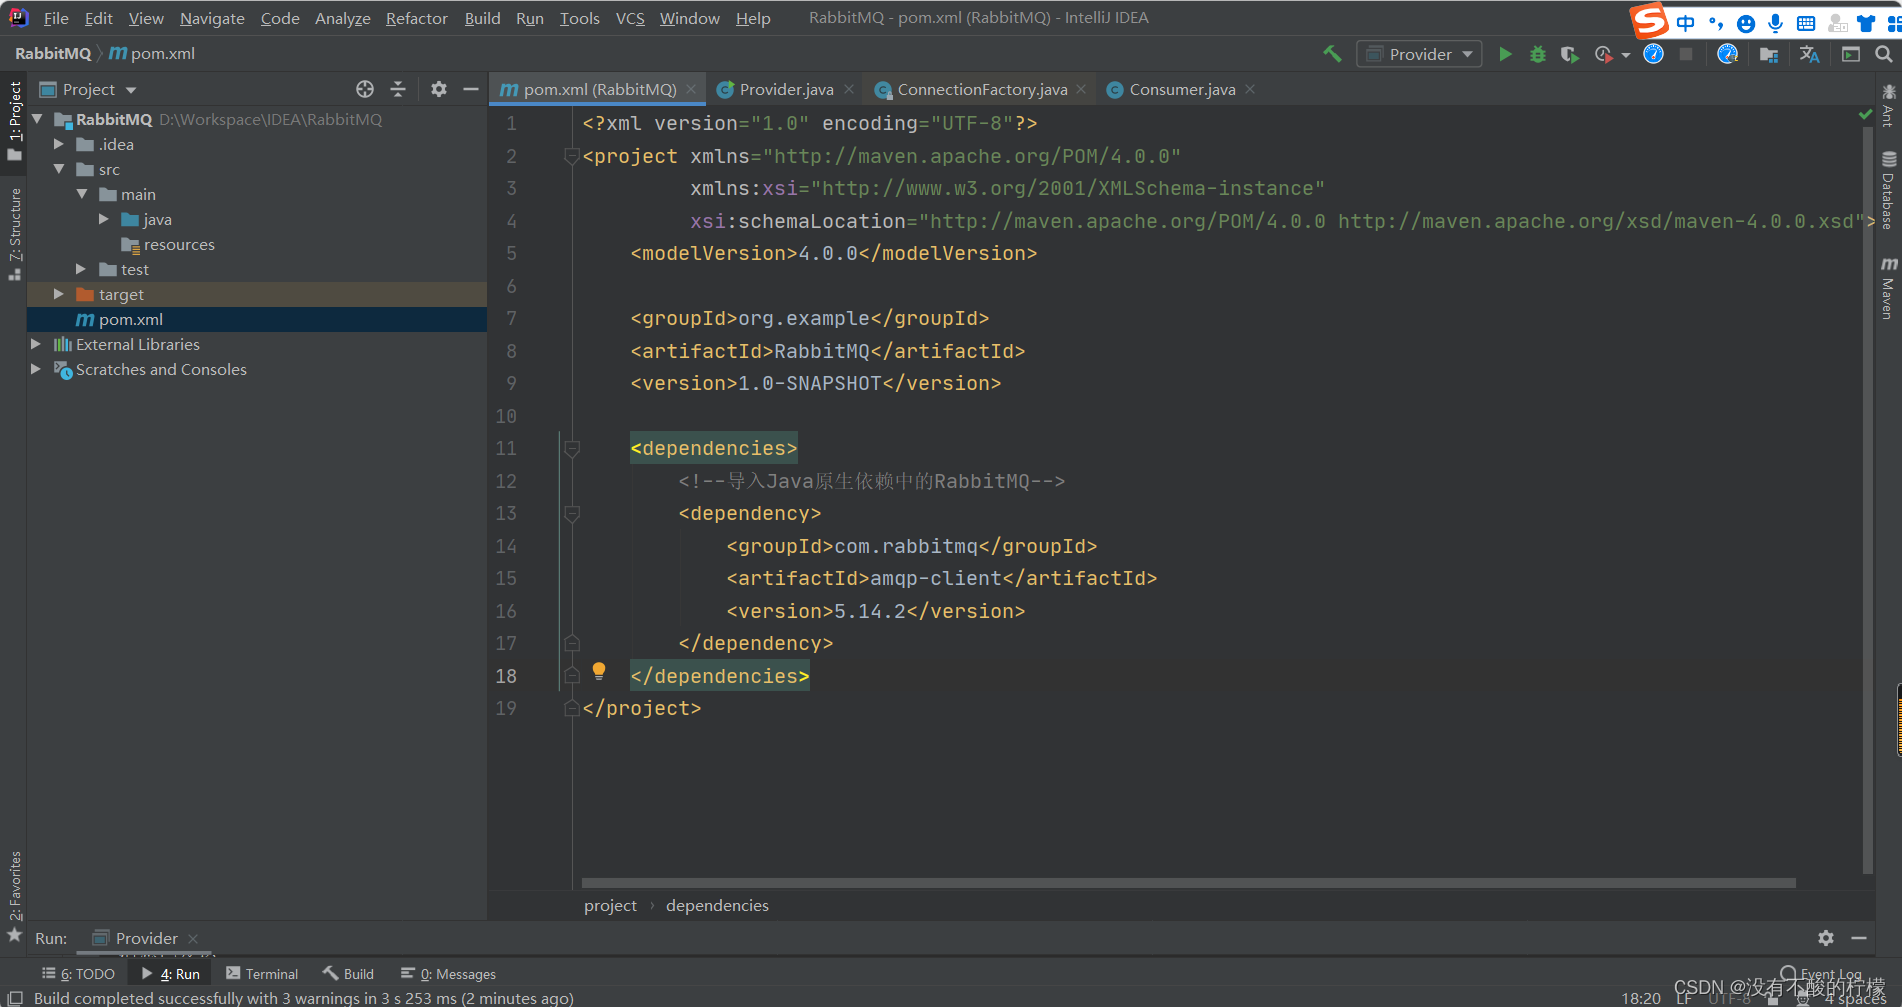Open the Navigate menu

click(212, 18)
